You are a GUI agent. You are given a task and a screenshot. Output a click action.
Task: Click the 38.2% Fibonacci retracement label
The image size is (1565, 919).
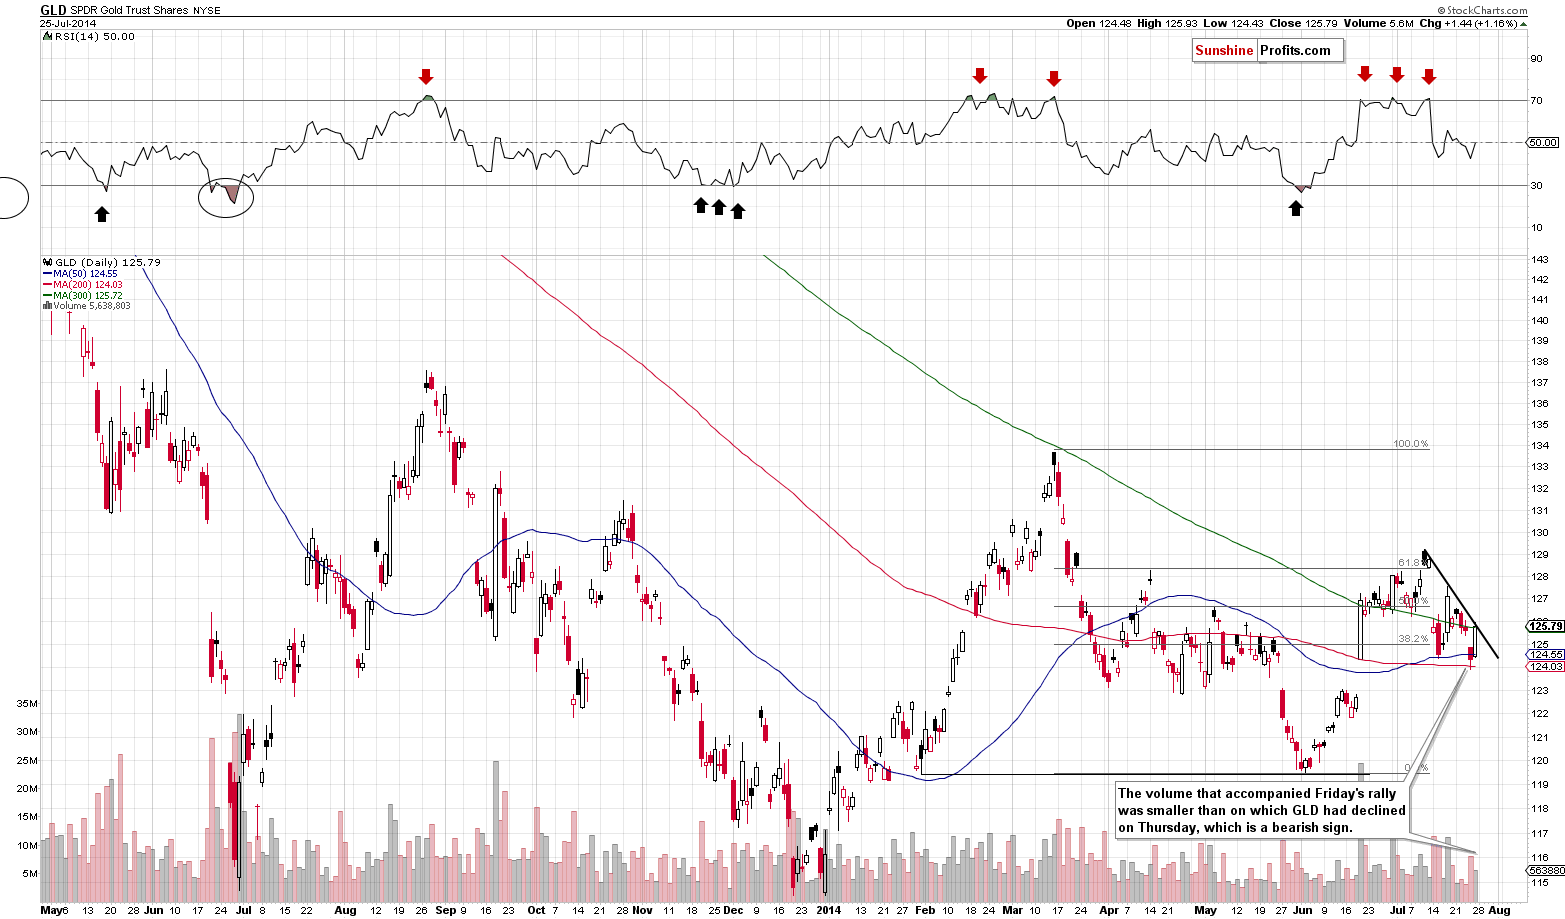pyautogui.click(x=1412, y=638)
